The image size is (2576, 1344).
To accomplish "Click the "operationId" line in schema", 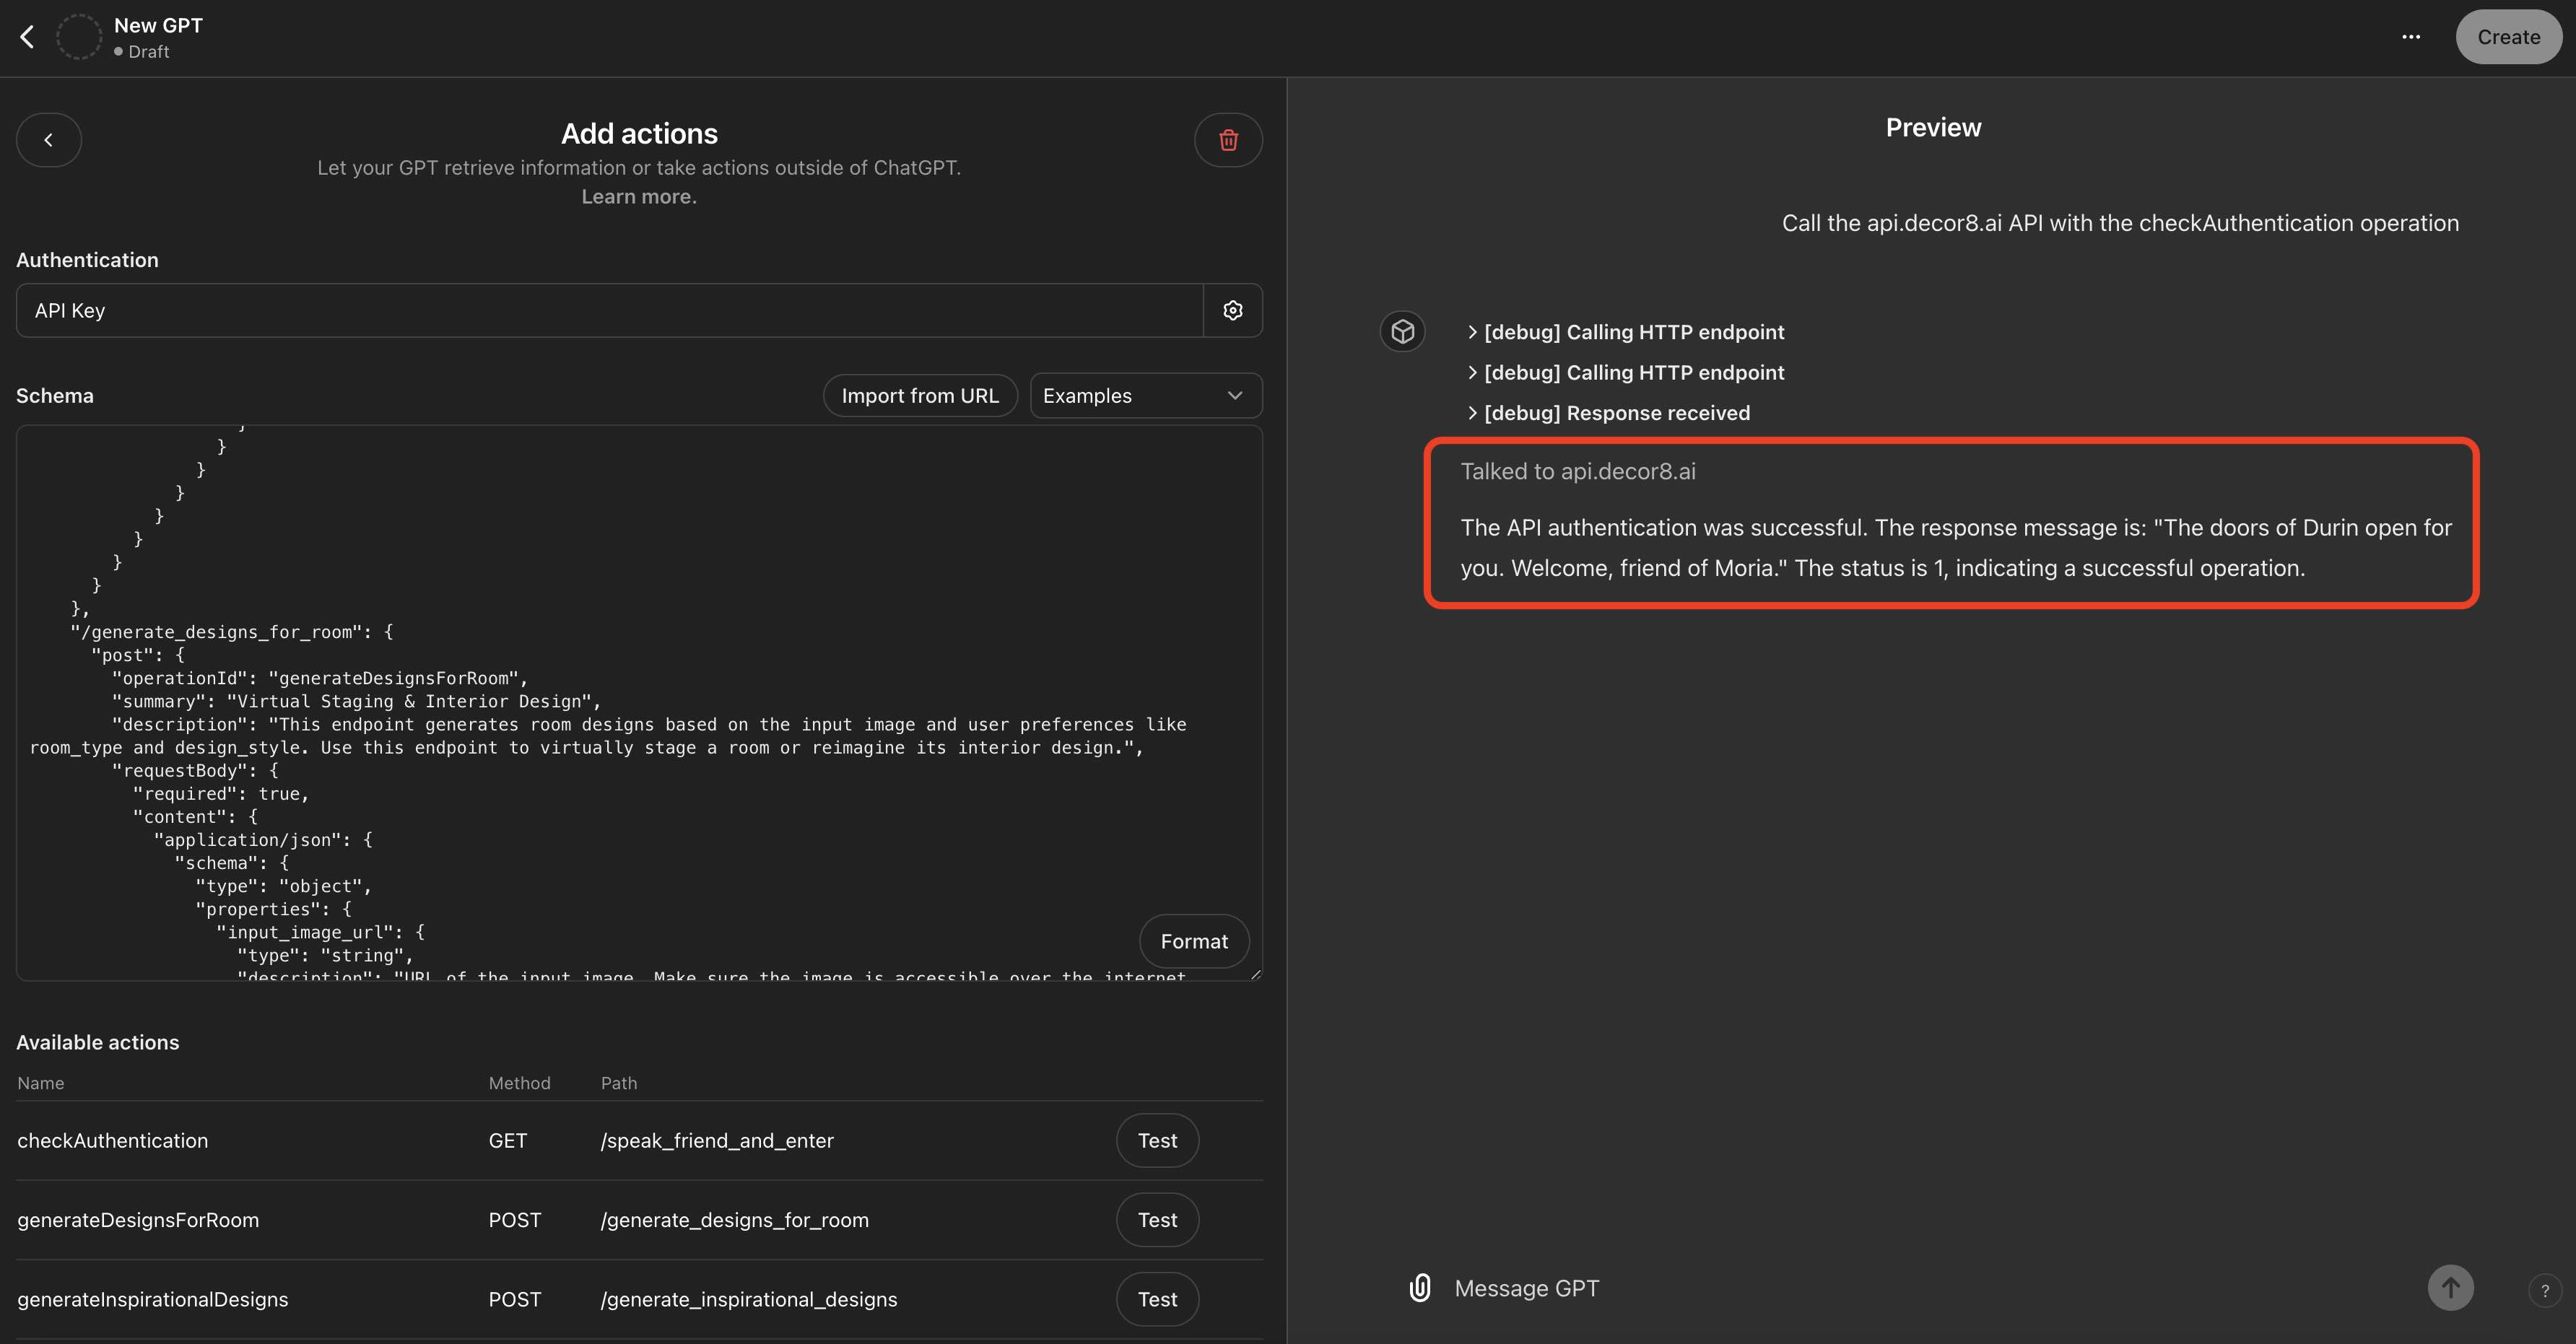I will 319,678.
